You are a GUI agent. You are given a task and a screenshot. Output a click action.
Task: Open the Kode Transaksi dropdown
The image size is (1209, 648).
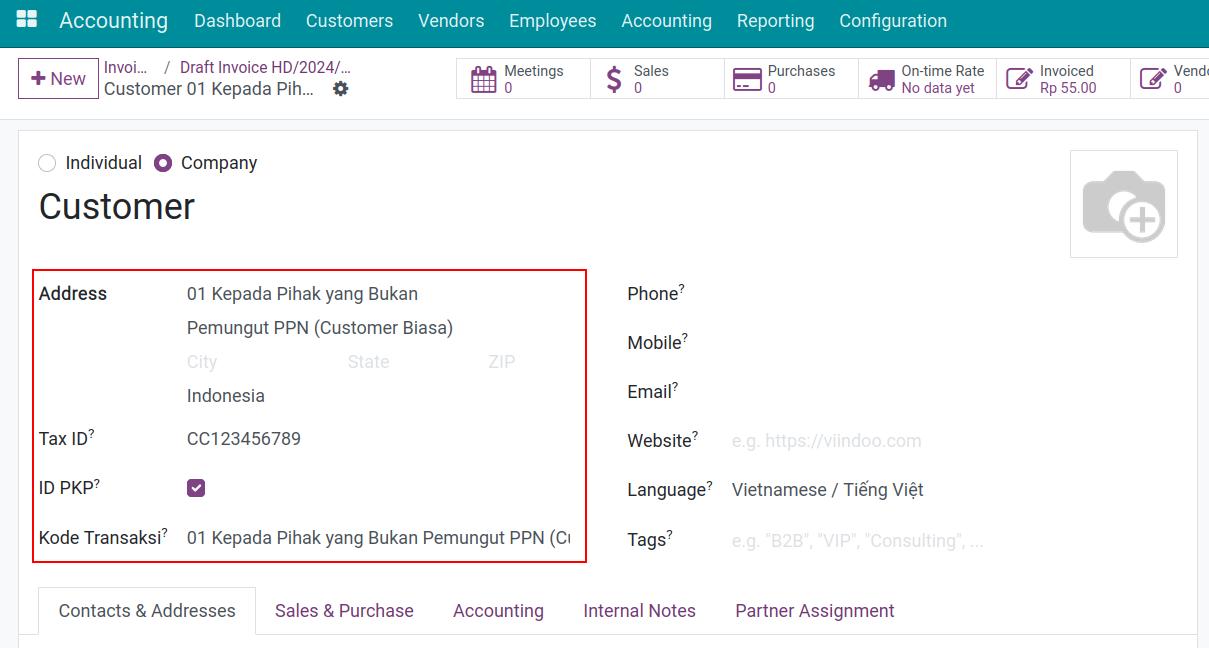click(x=378, y=538)
